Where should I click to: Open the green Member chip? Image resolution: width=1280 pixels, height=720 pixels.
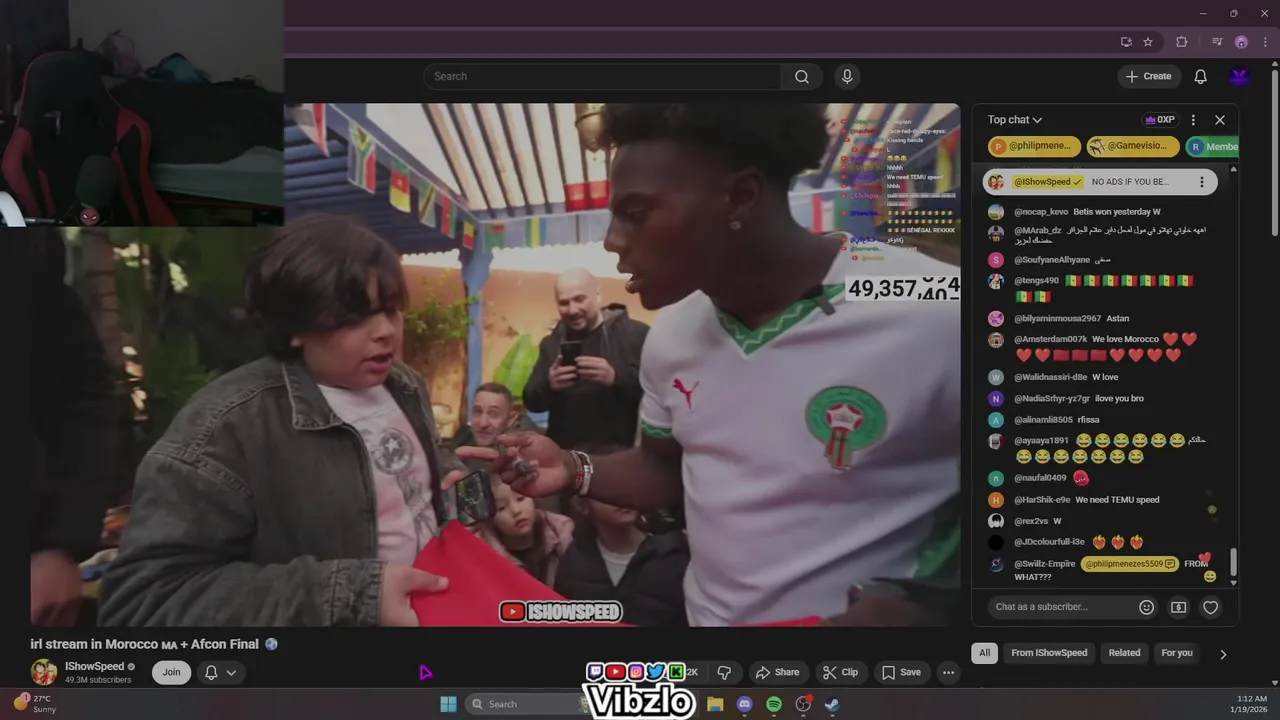1212,146
